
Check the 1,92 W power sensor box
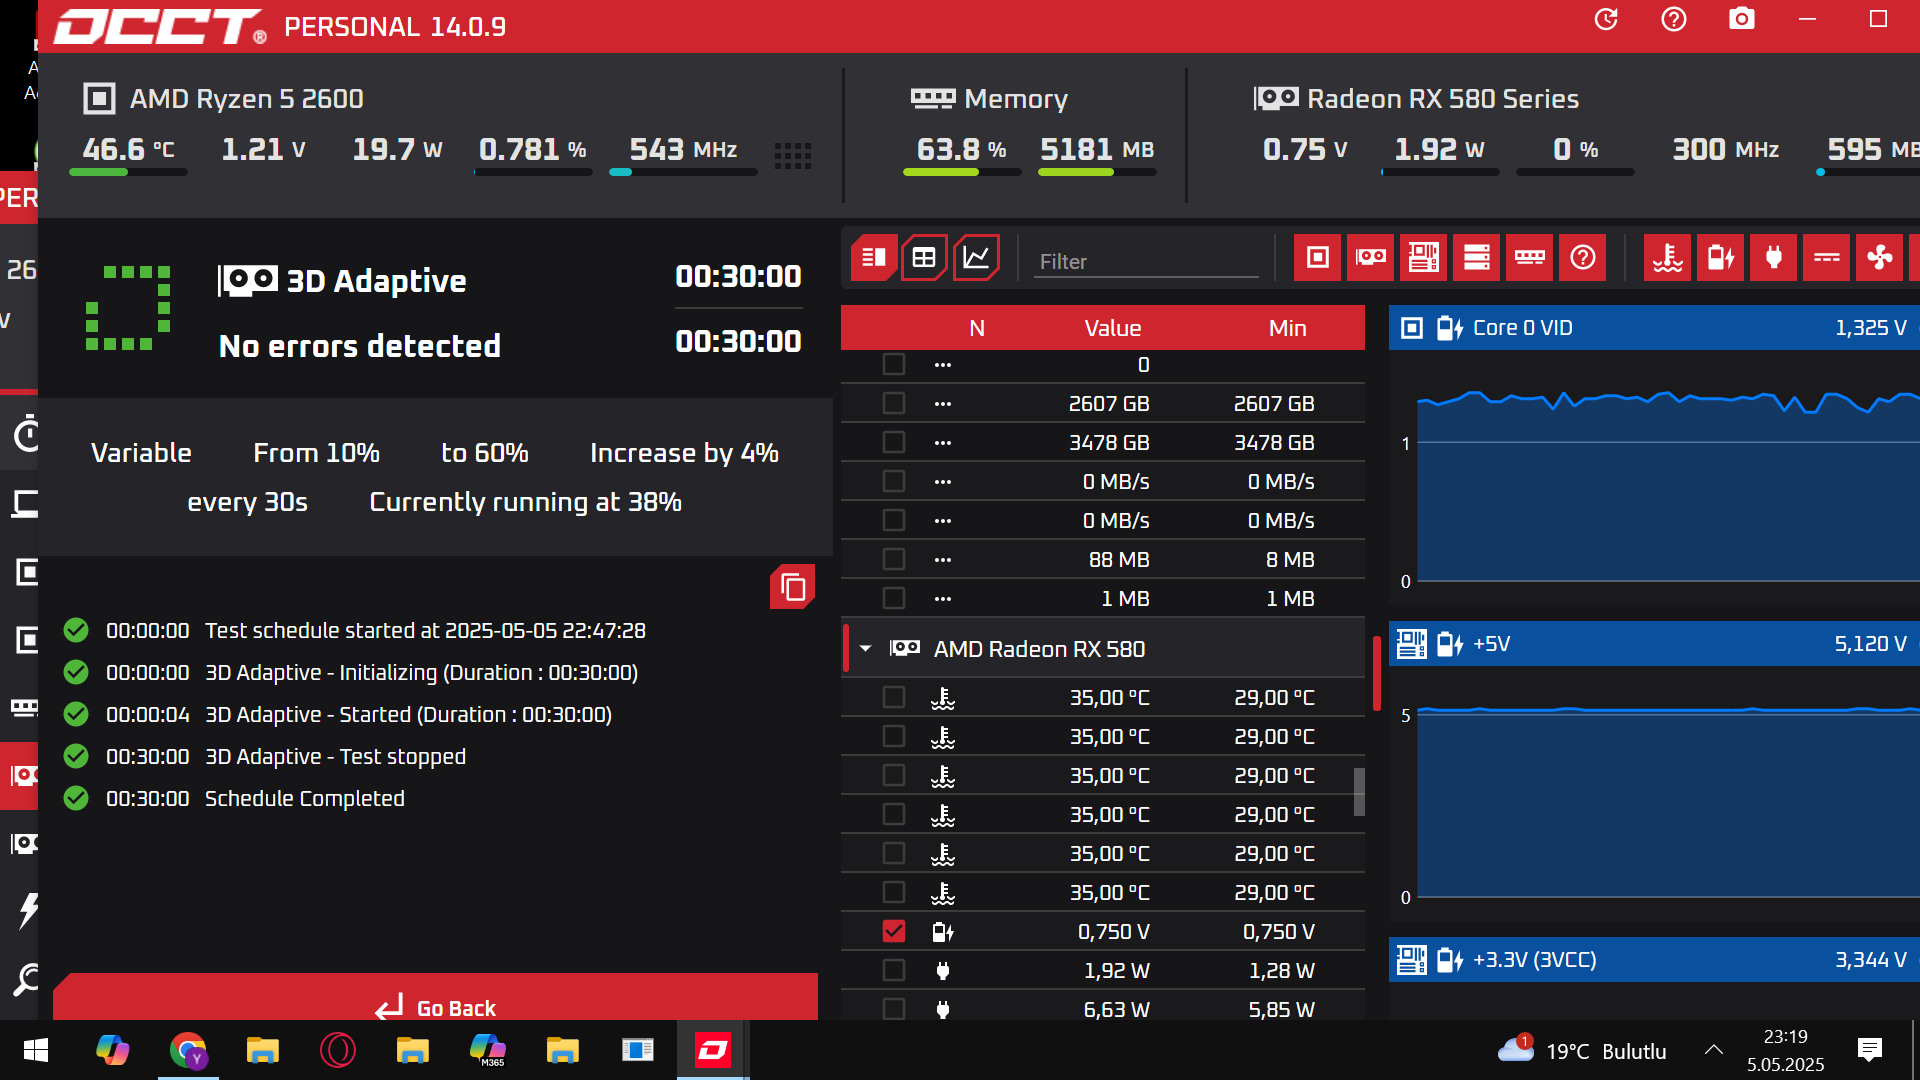point(894,970)
